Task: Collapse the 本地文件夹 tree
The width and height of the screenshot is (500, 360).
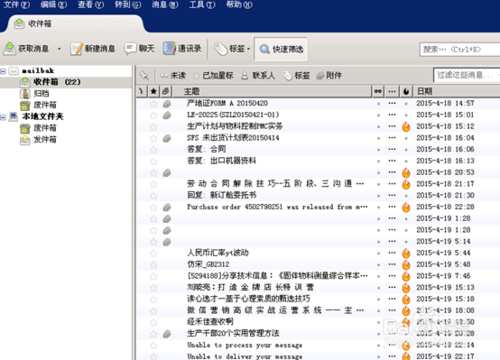Action: pyautogui.click(x=3, y=117)
